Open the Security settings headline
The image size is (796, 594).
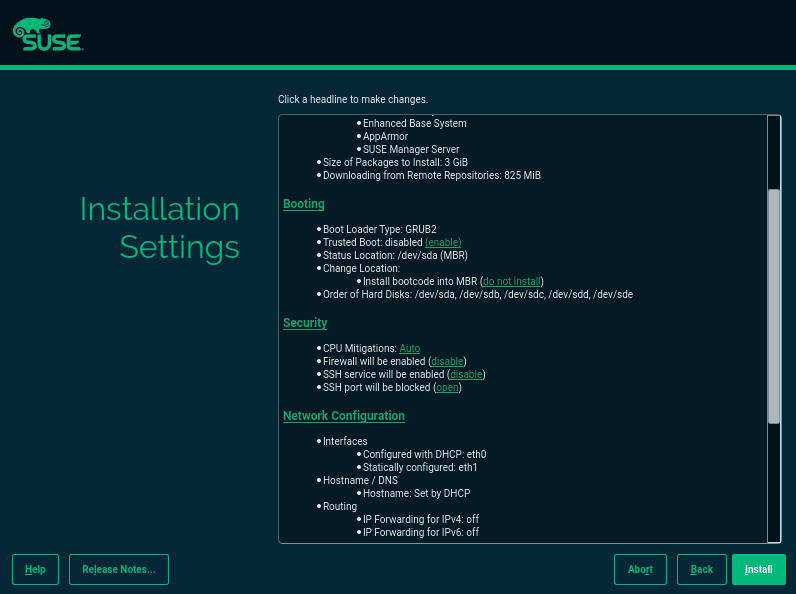tap(305, 323)
